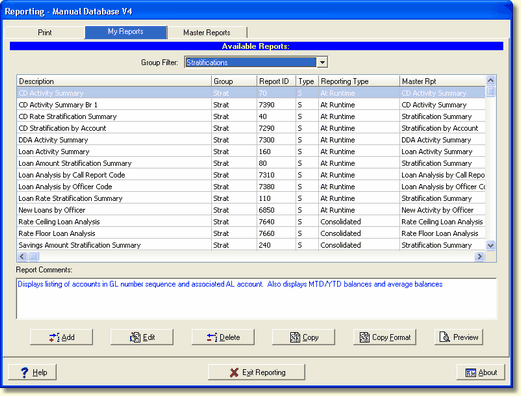The width and height of the screenshot is (521, 396).
Task: Select the Loan Amount Stratification Summary row
Action: (x=251, y=163)
